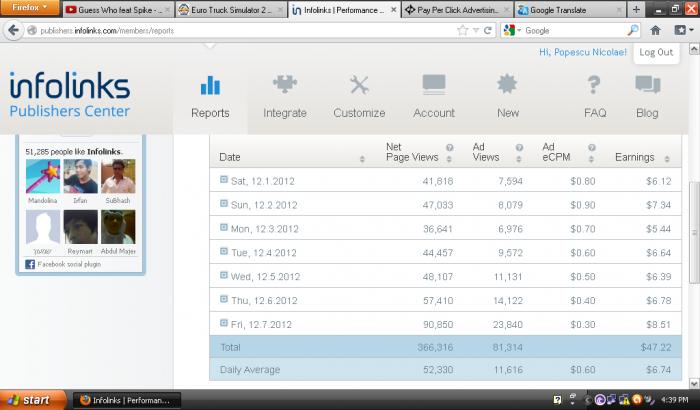Click the scrollbar down arrow
The image size is (700, 410).
pos(694,383)
